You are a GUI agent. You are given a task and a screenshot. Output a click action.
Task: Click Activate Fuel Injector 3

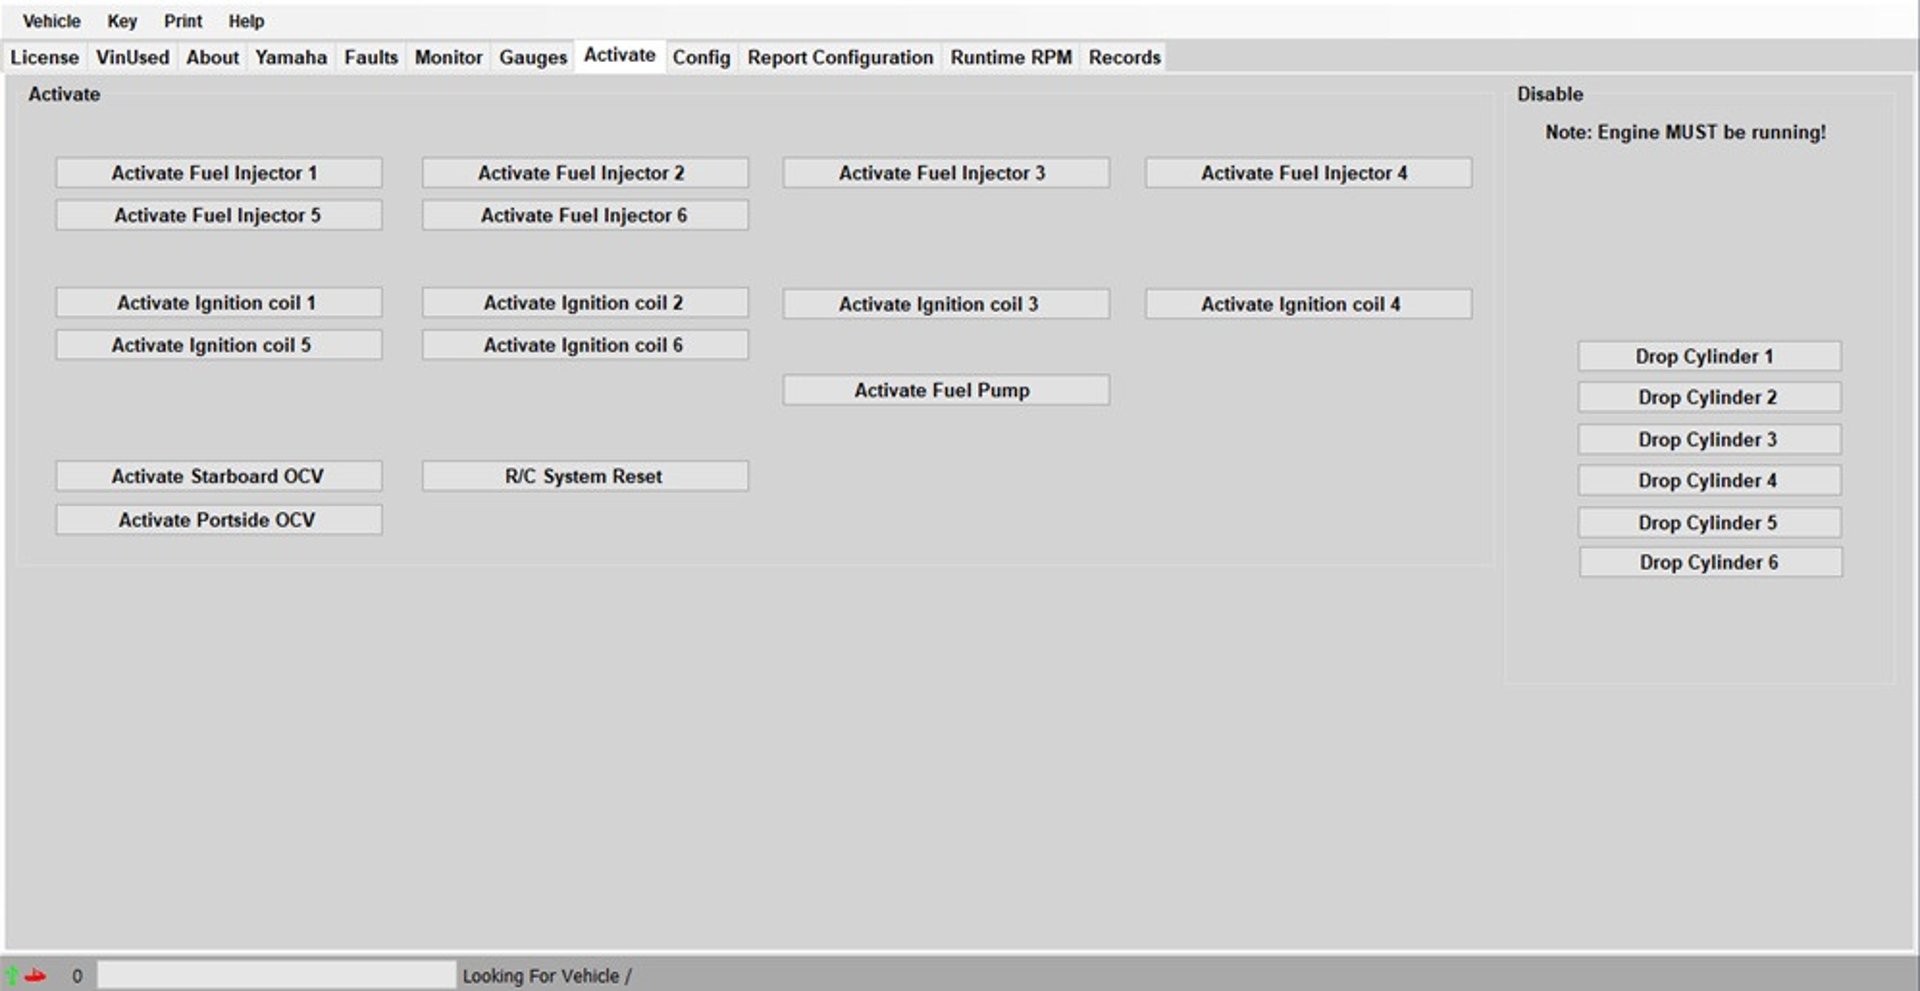click(x=946, y=173)
